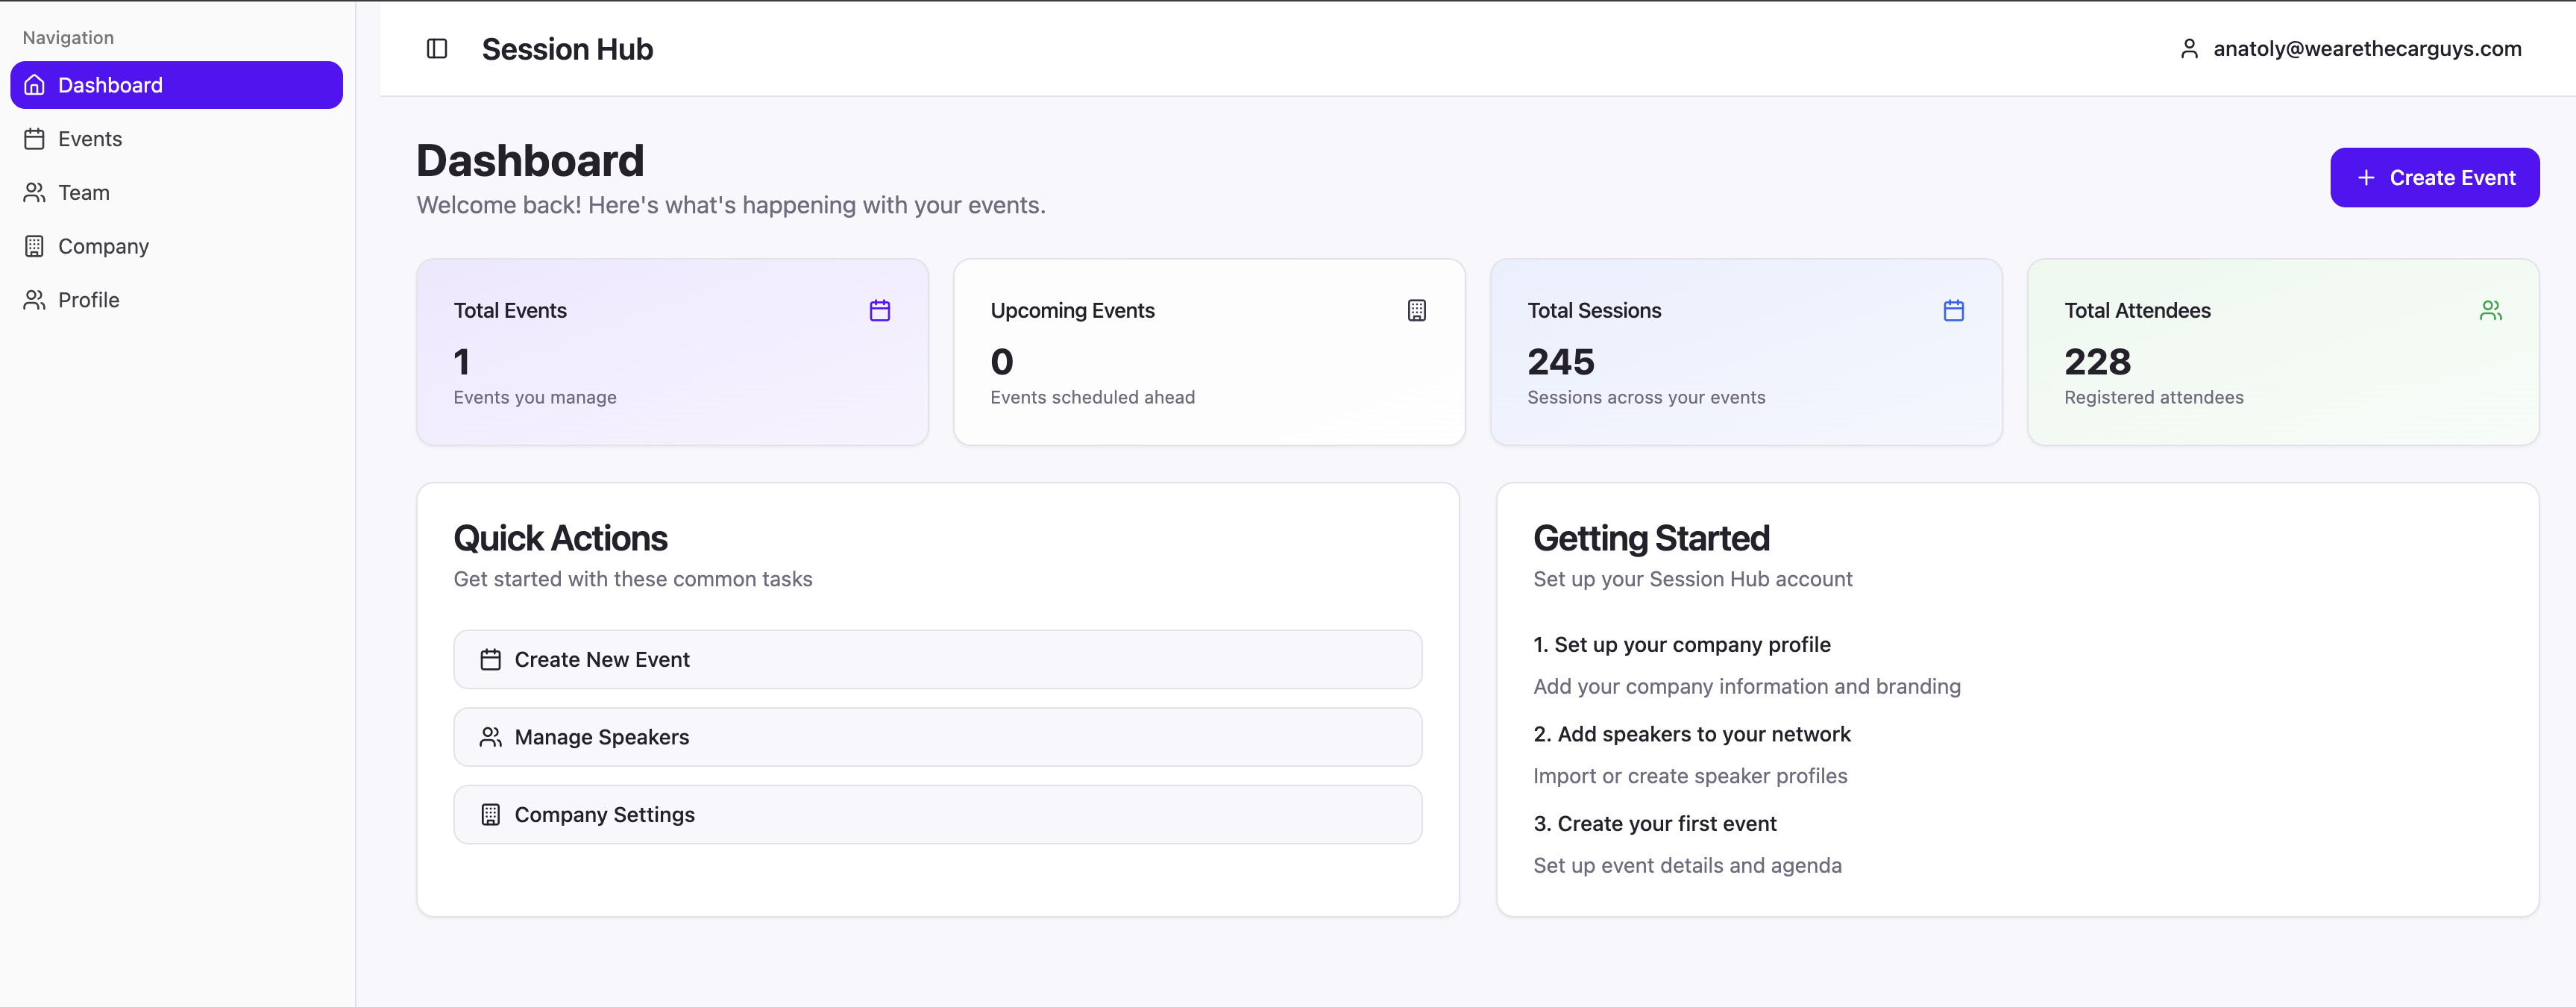
Task: Click the attendees icon on the Total Attendees card
Action: pyautogui.click(x=2491, y=310)
